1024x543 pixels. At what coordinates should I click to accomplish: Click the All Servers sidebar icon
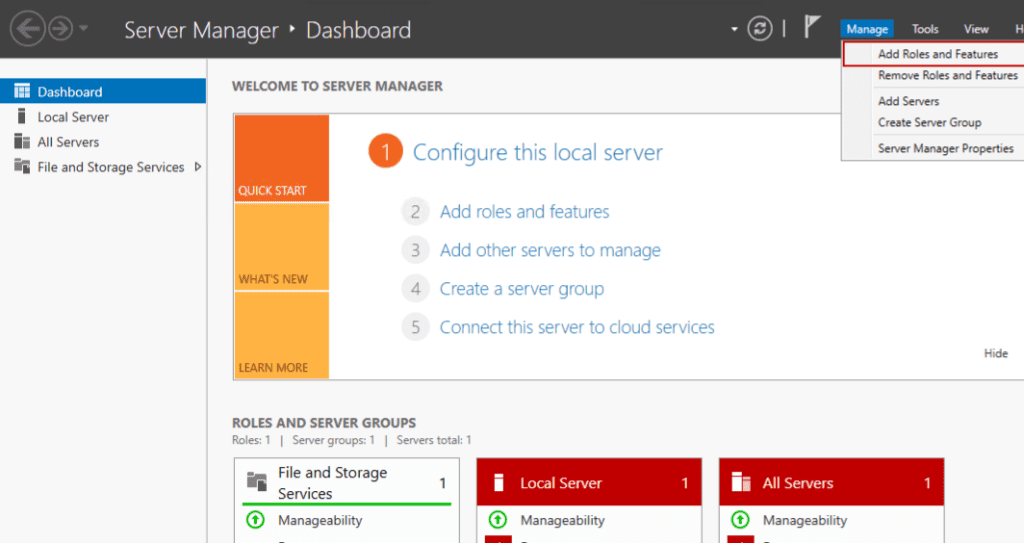coord(22,142)
